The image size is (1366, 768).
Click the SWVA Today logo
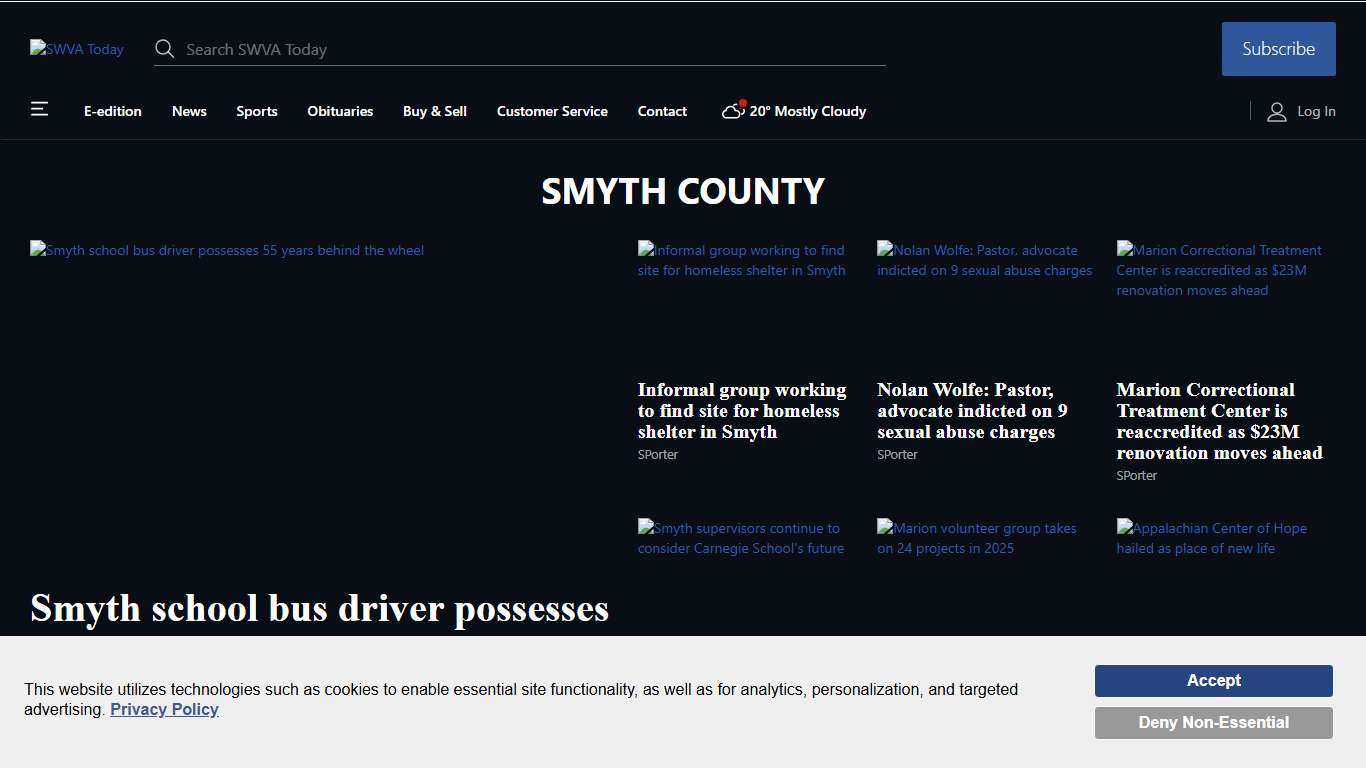[76, 48]
